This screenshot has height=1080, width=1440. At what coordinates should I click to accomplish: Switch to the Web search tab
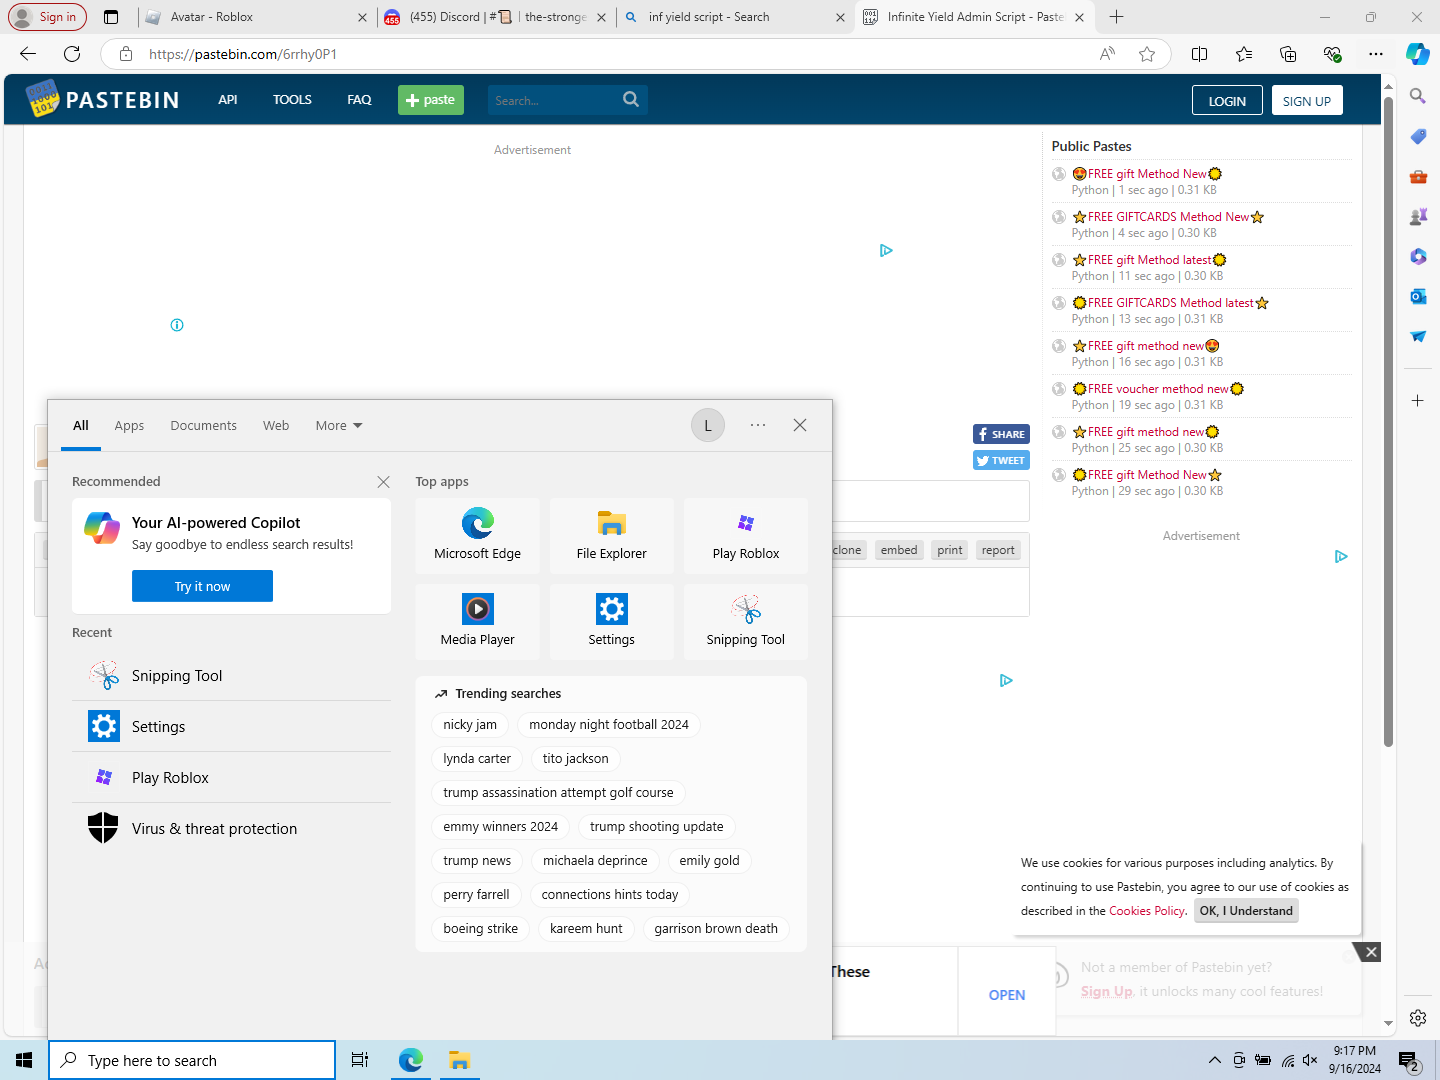tap(276, 425)
